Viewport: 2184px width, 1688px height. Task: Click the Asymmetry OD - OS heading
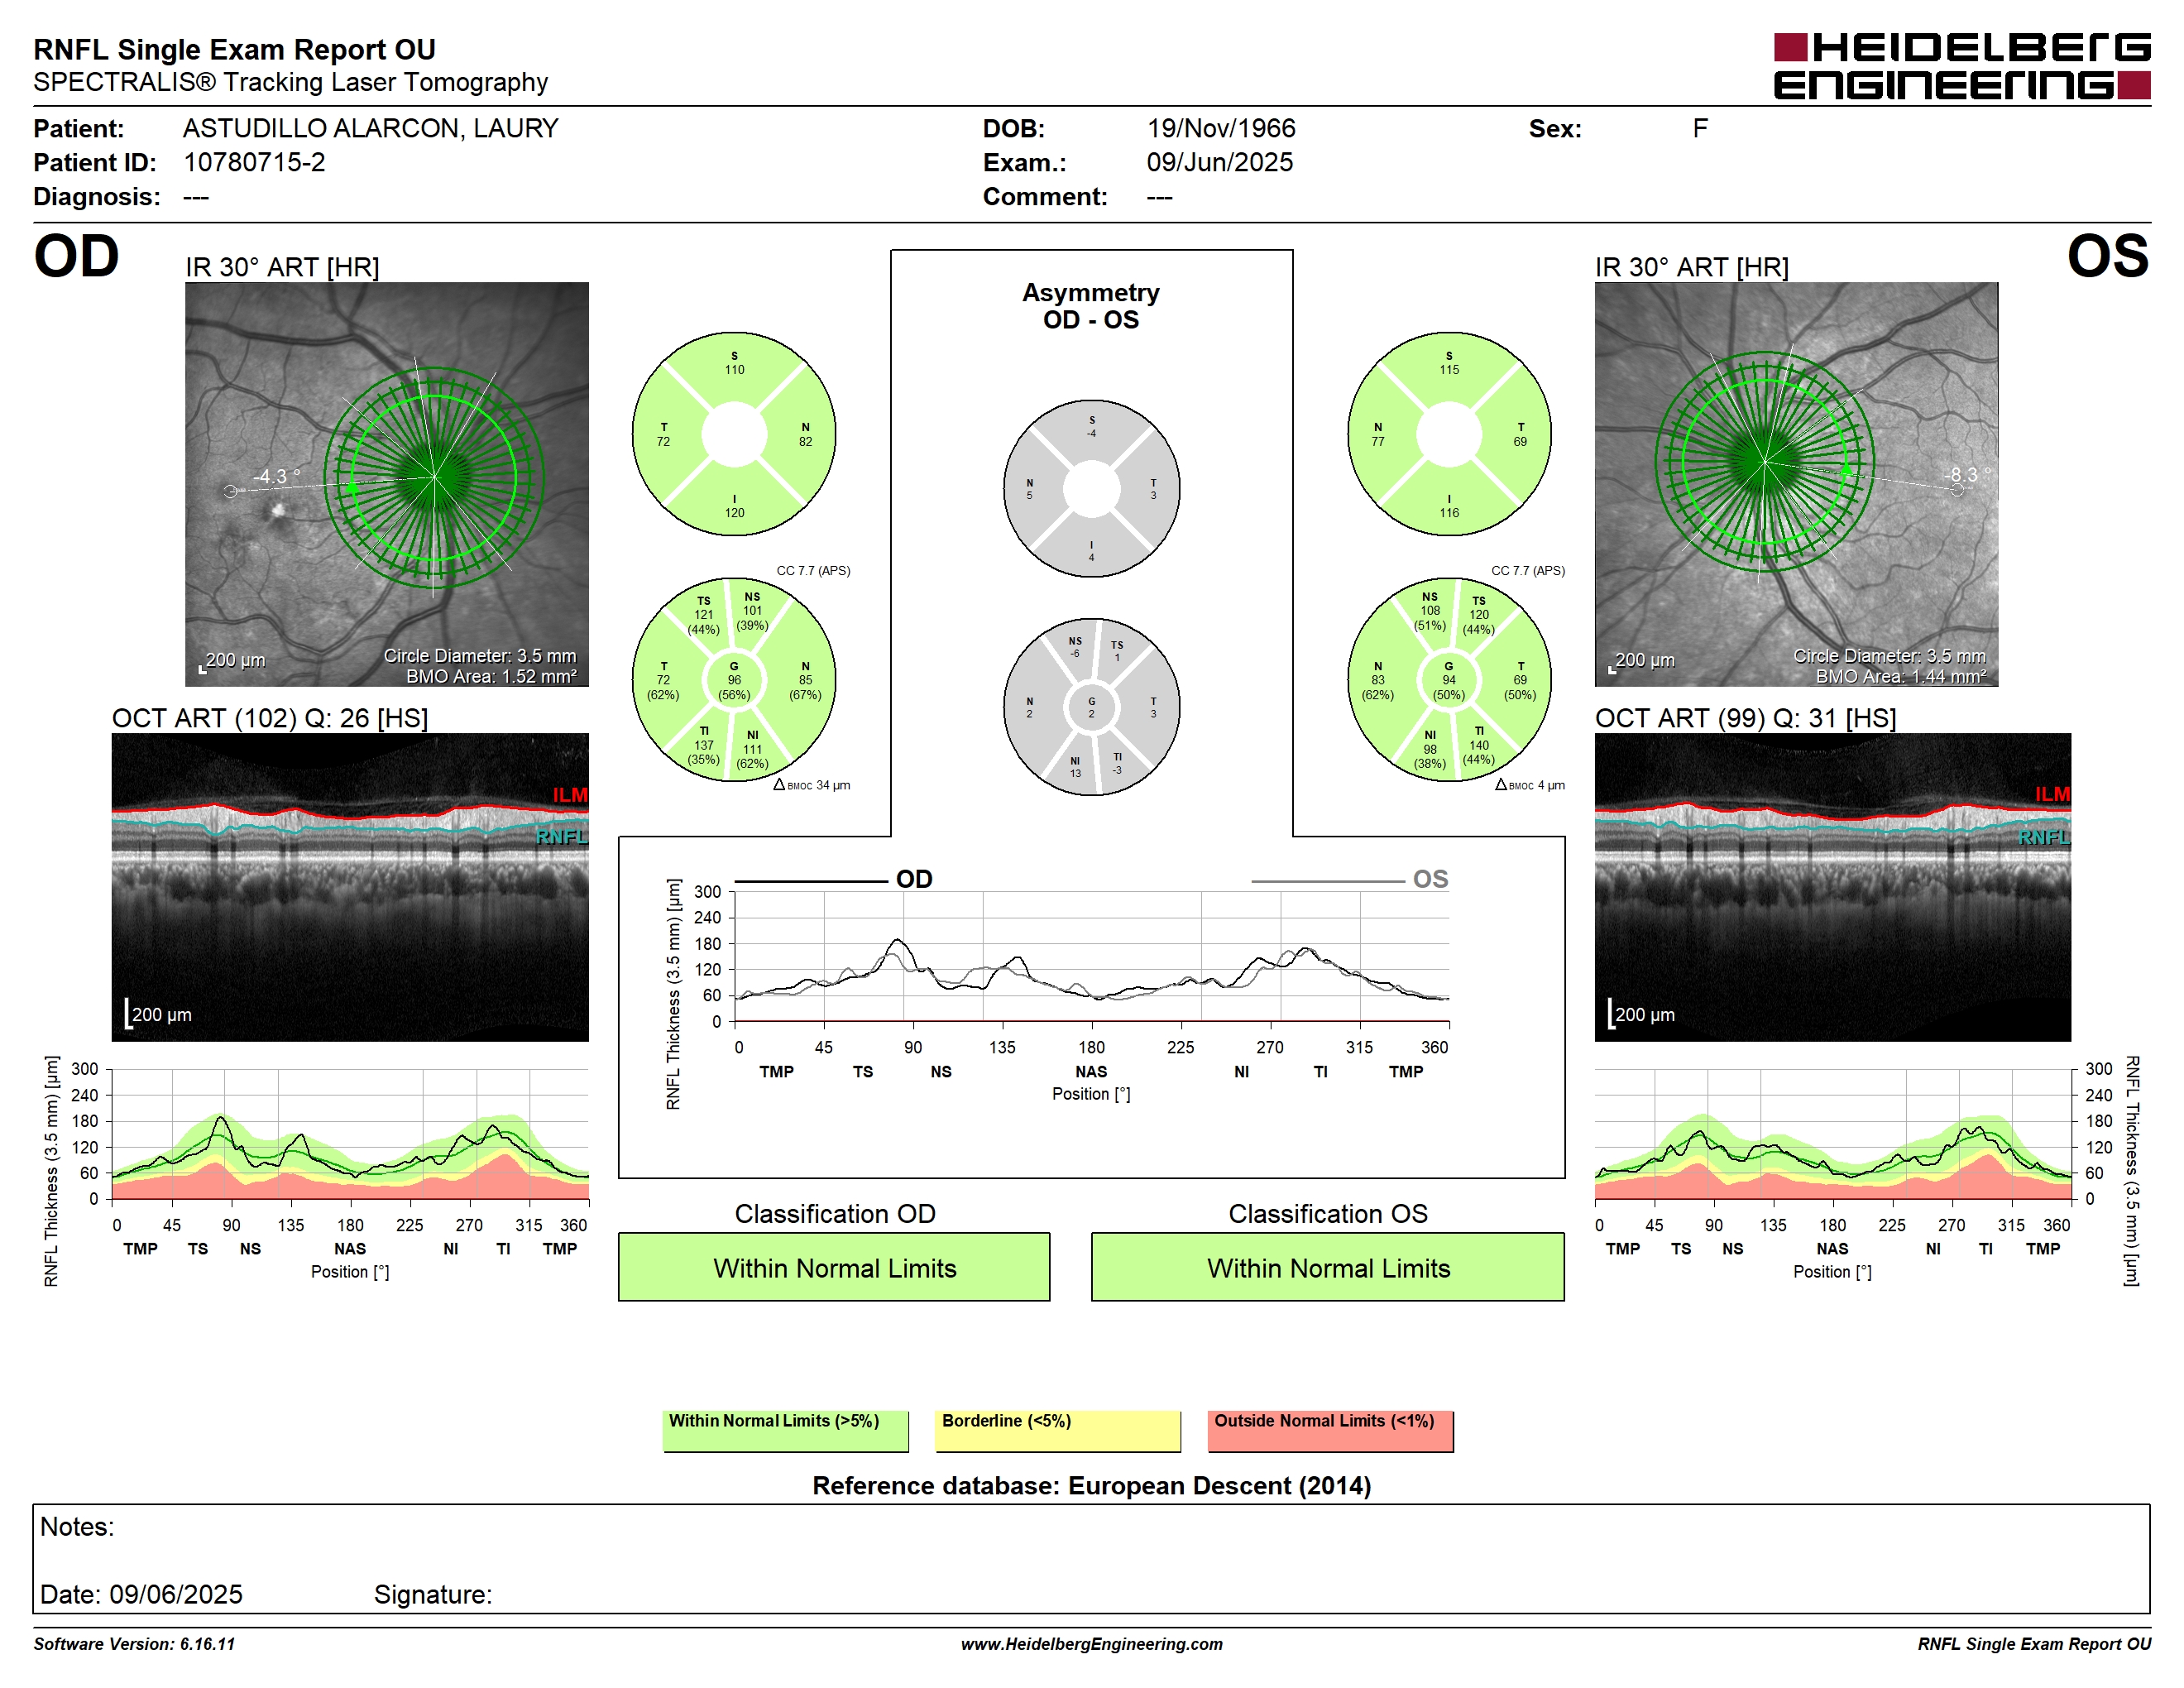click(x=1091, y=306)
